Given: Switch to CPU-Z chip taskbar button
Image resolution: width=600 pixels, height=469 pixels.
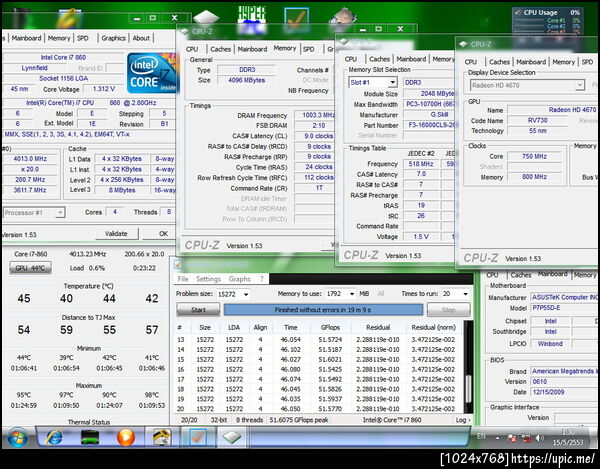Looking at the screenshot, I should point(232,437).
